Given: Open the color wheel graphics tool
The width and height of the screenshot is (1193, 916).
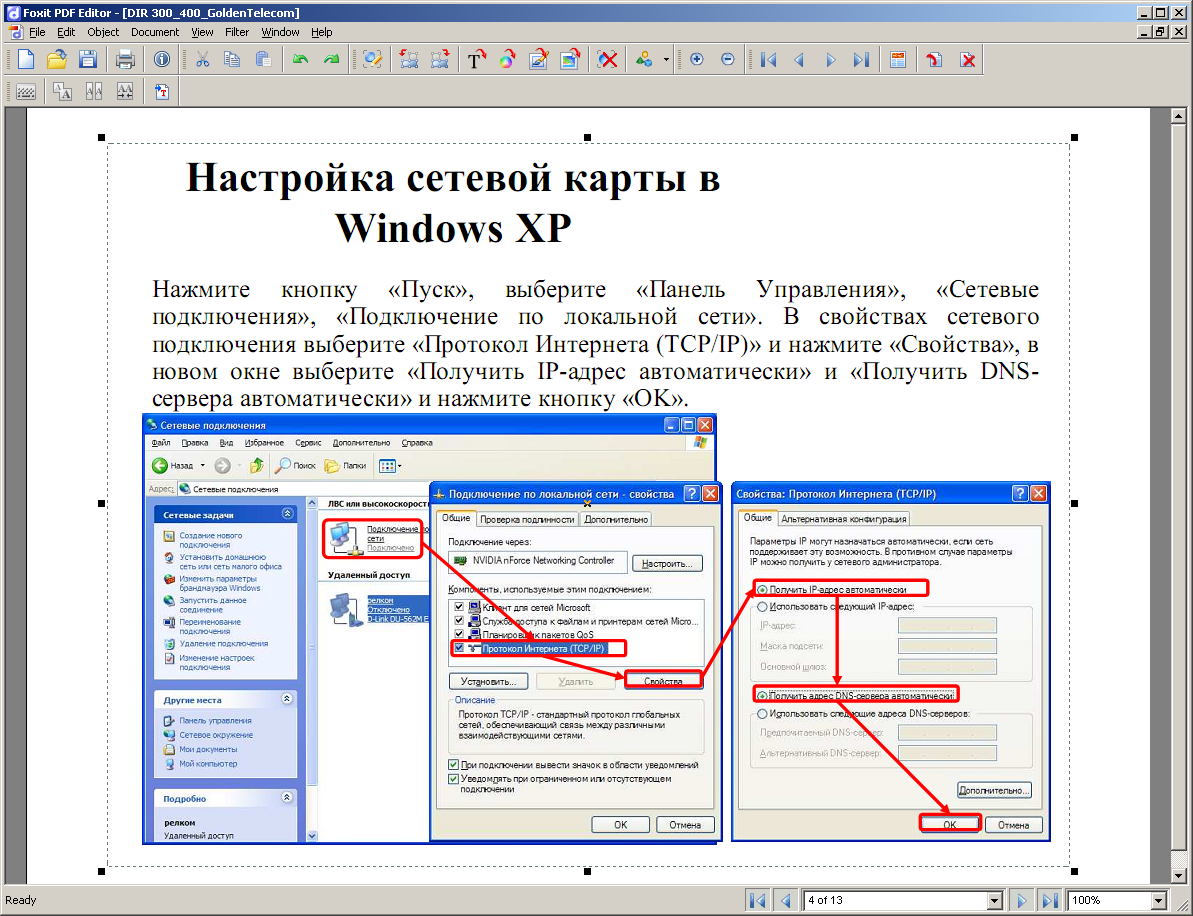Looking at the screenshot, I should [x=507, y=59].
